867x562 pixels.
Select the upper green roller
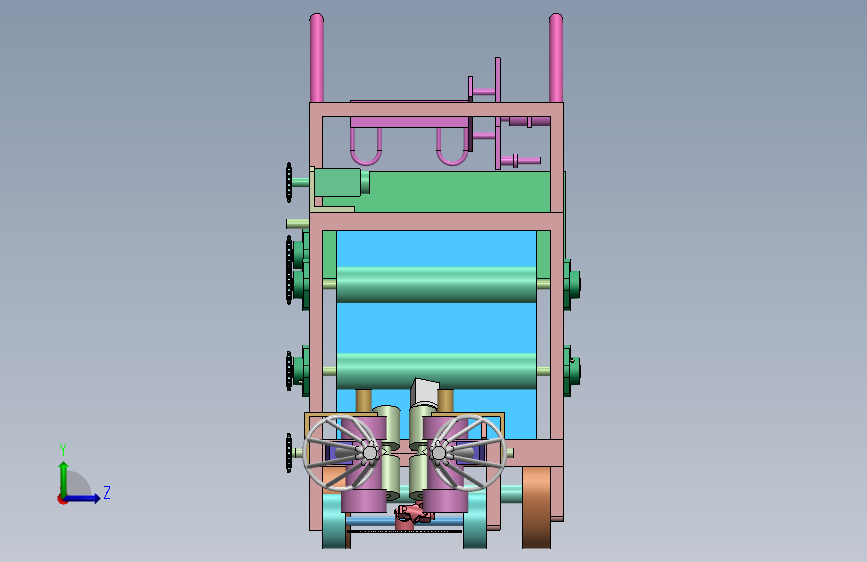(436, 284)
